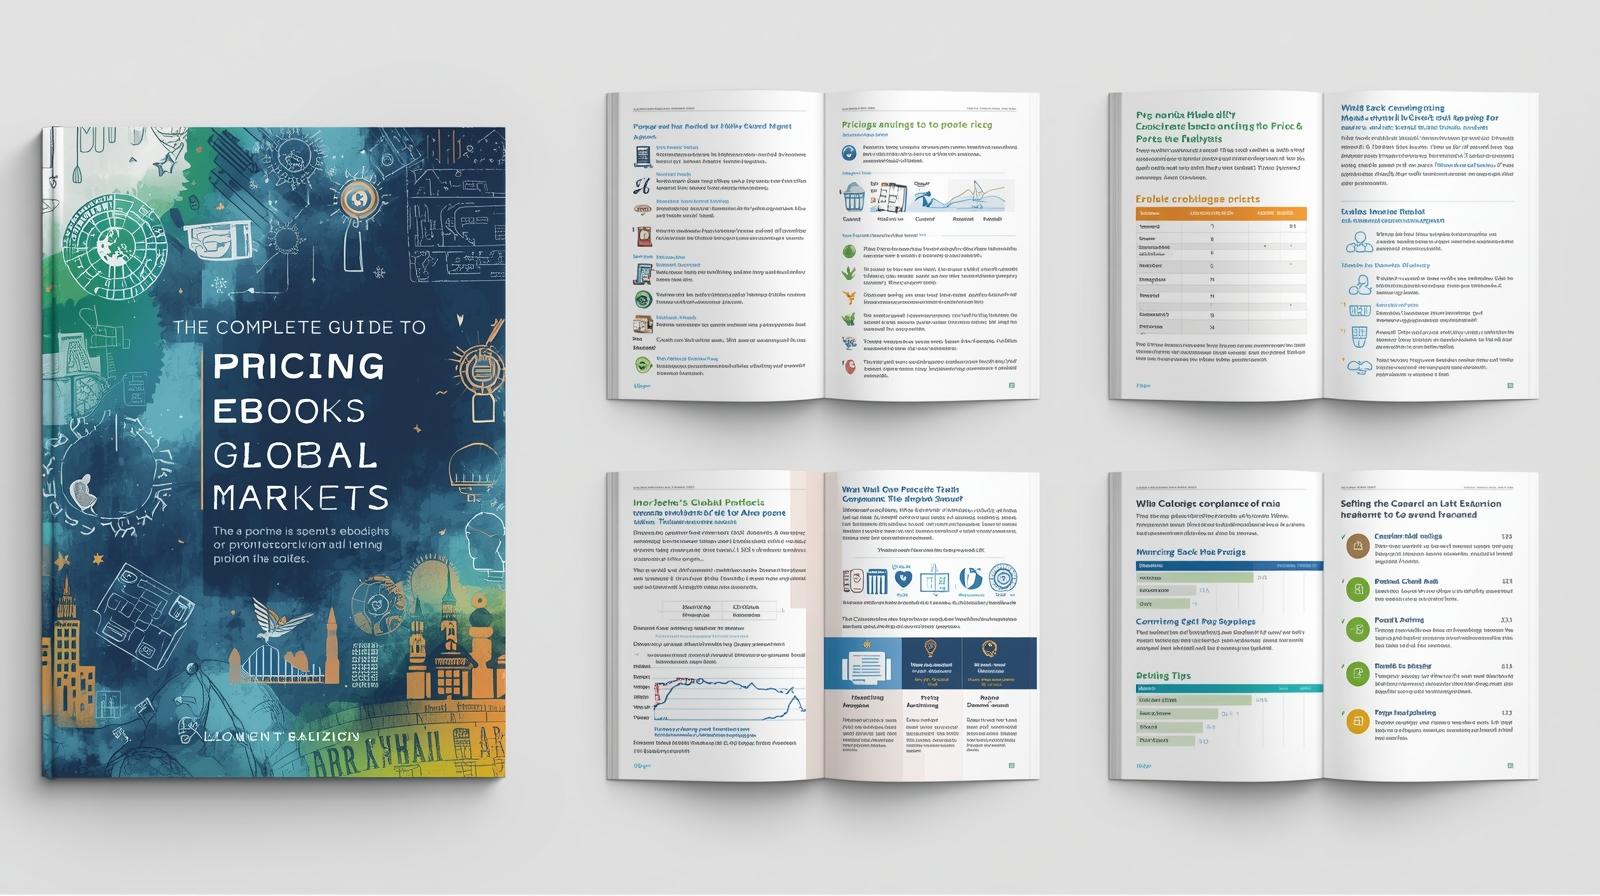Click the 'Erolale crobtiagse pricrts' table heading

coord(1198,199)
